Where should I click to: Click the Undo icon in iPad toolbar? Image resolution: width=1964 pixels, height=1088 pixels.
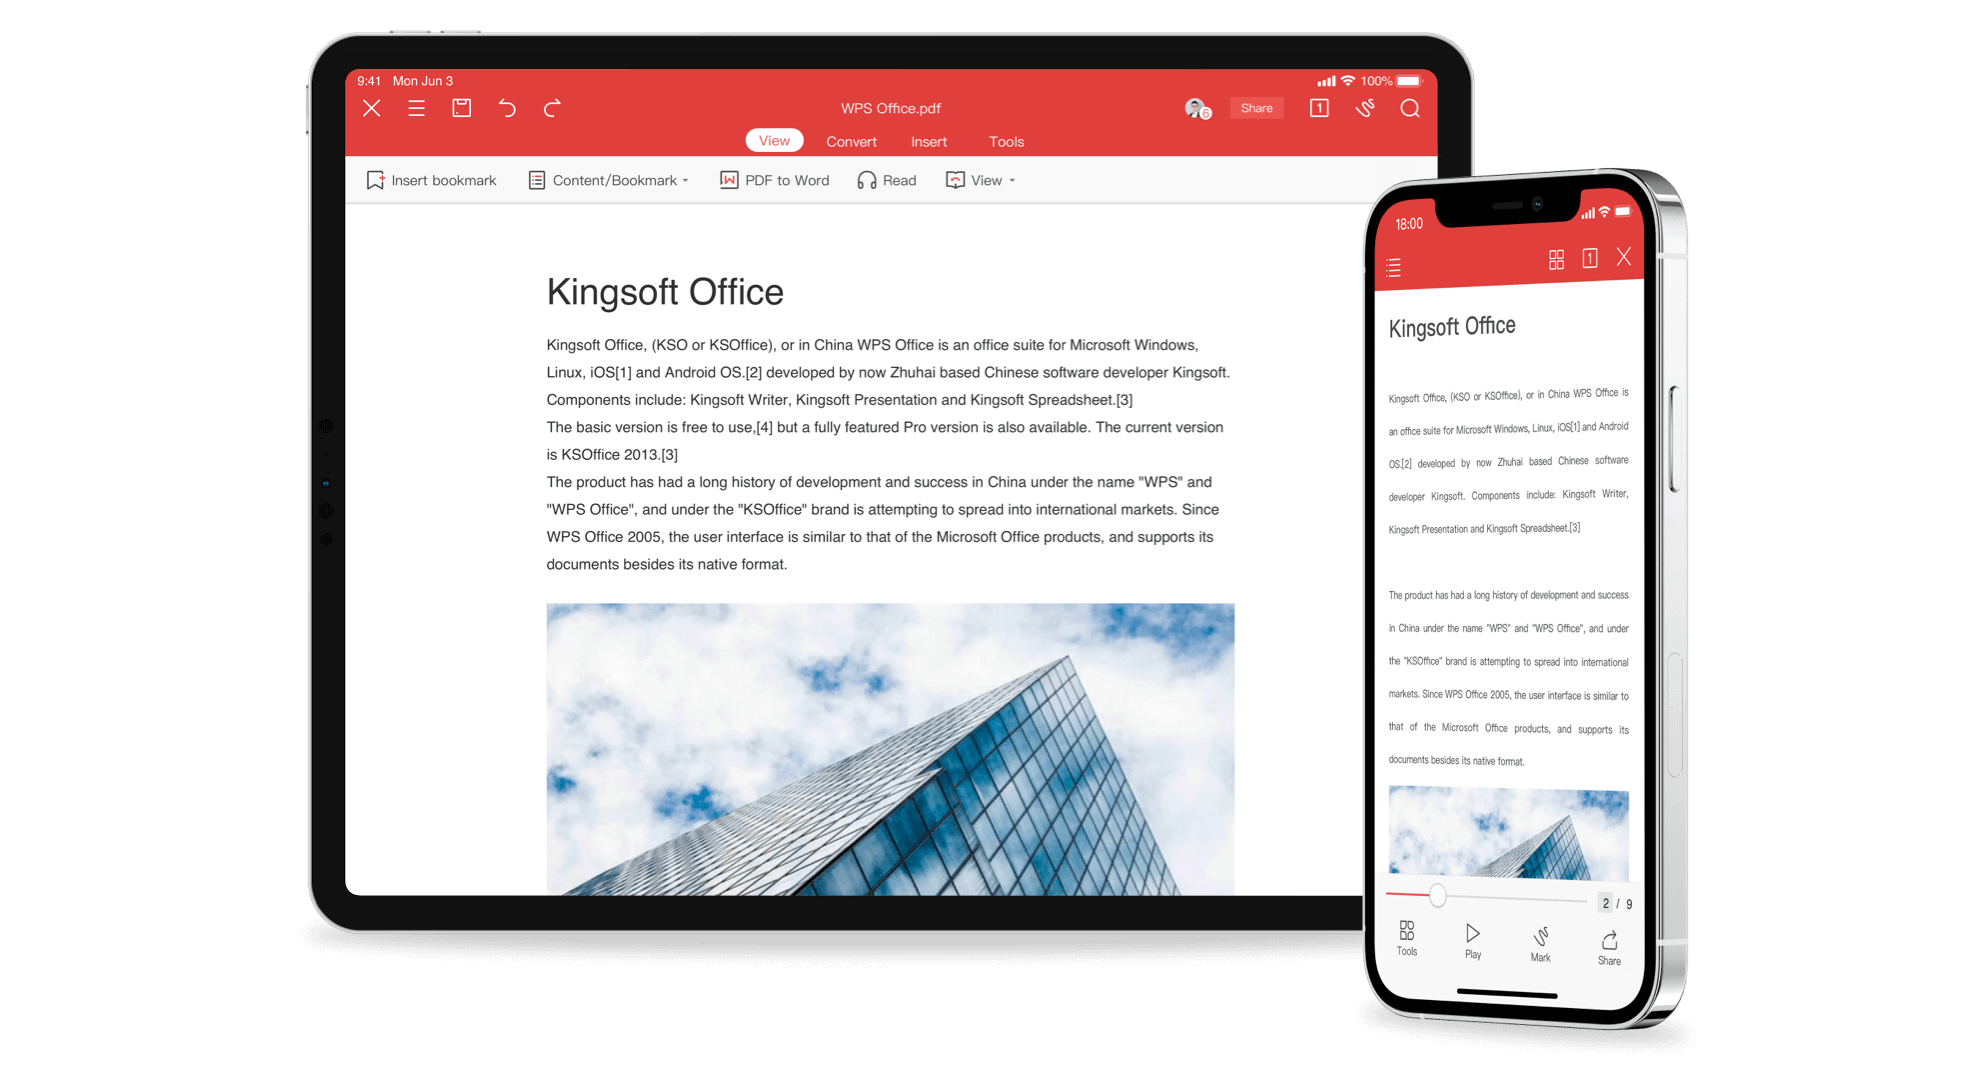(510, 109)
